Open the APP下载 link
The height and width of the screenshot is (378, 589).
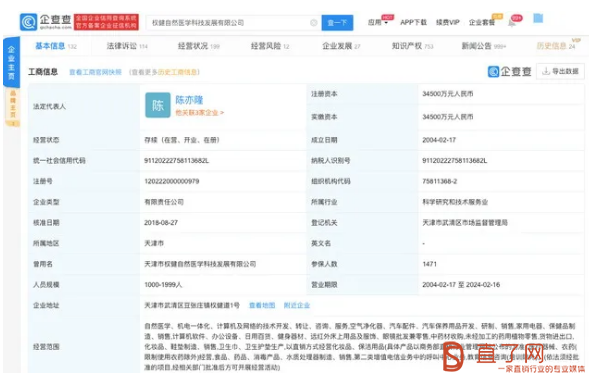(413, 23)
